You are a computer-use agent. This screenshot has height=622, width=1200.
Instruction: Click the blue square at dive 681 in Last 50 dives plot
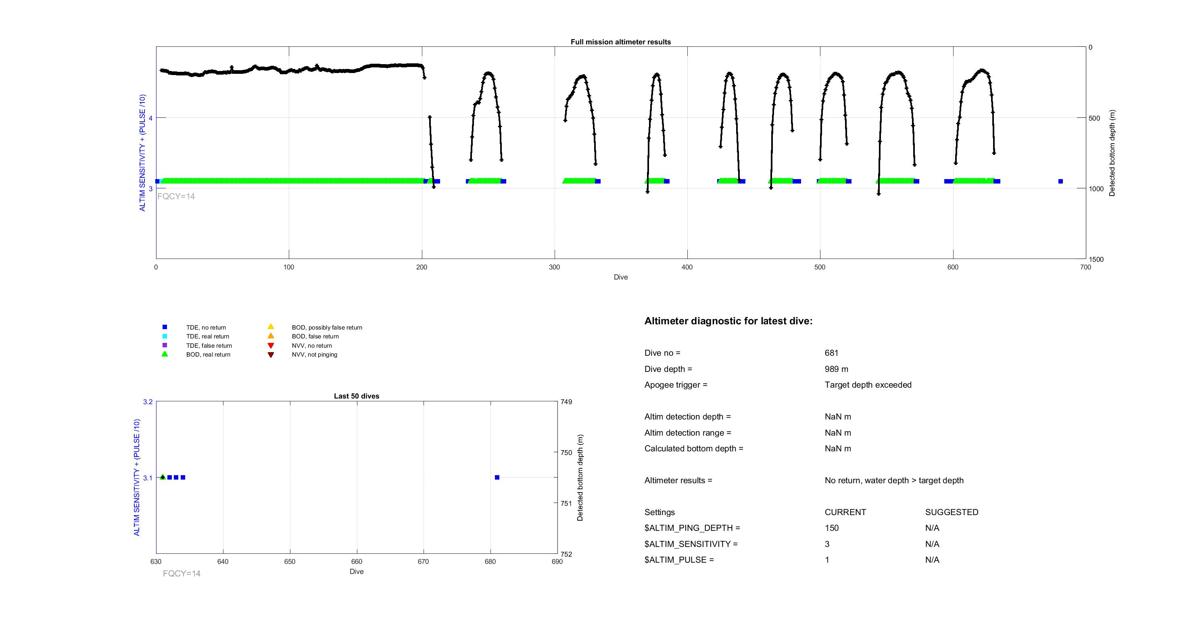(x=497, y=477)
